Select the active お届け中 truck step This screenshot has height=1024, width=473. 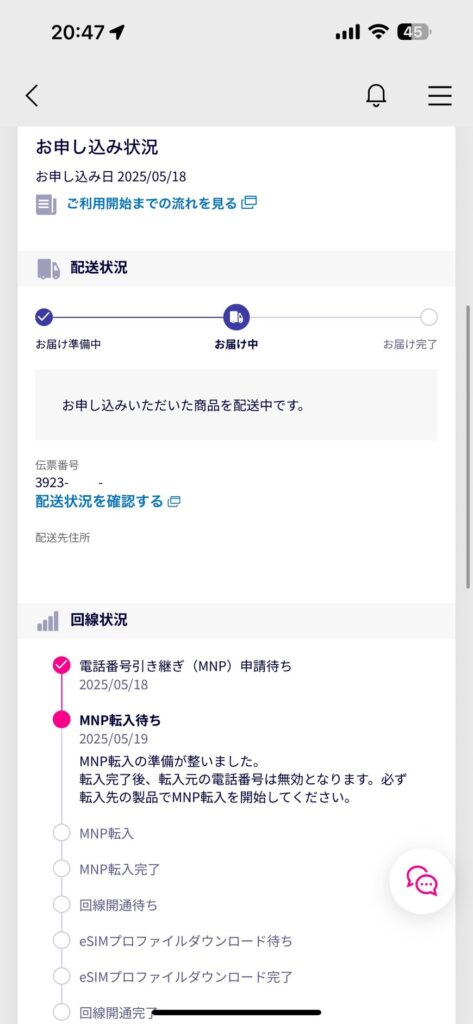coord(236,317)
